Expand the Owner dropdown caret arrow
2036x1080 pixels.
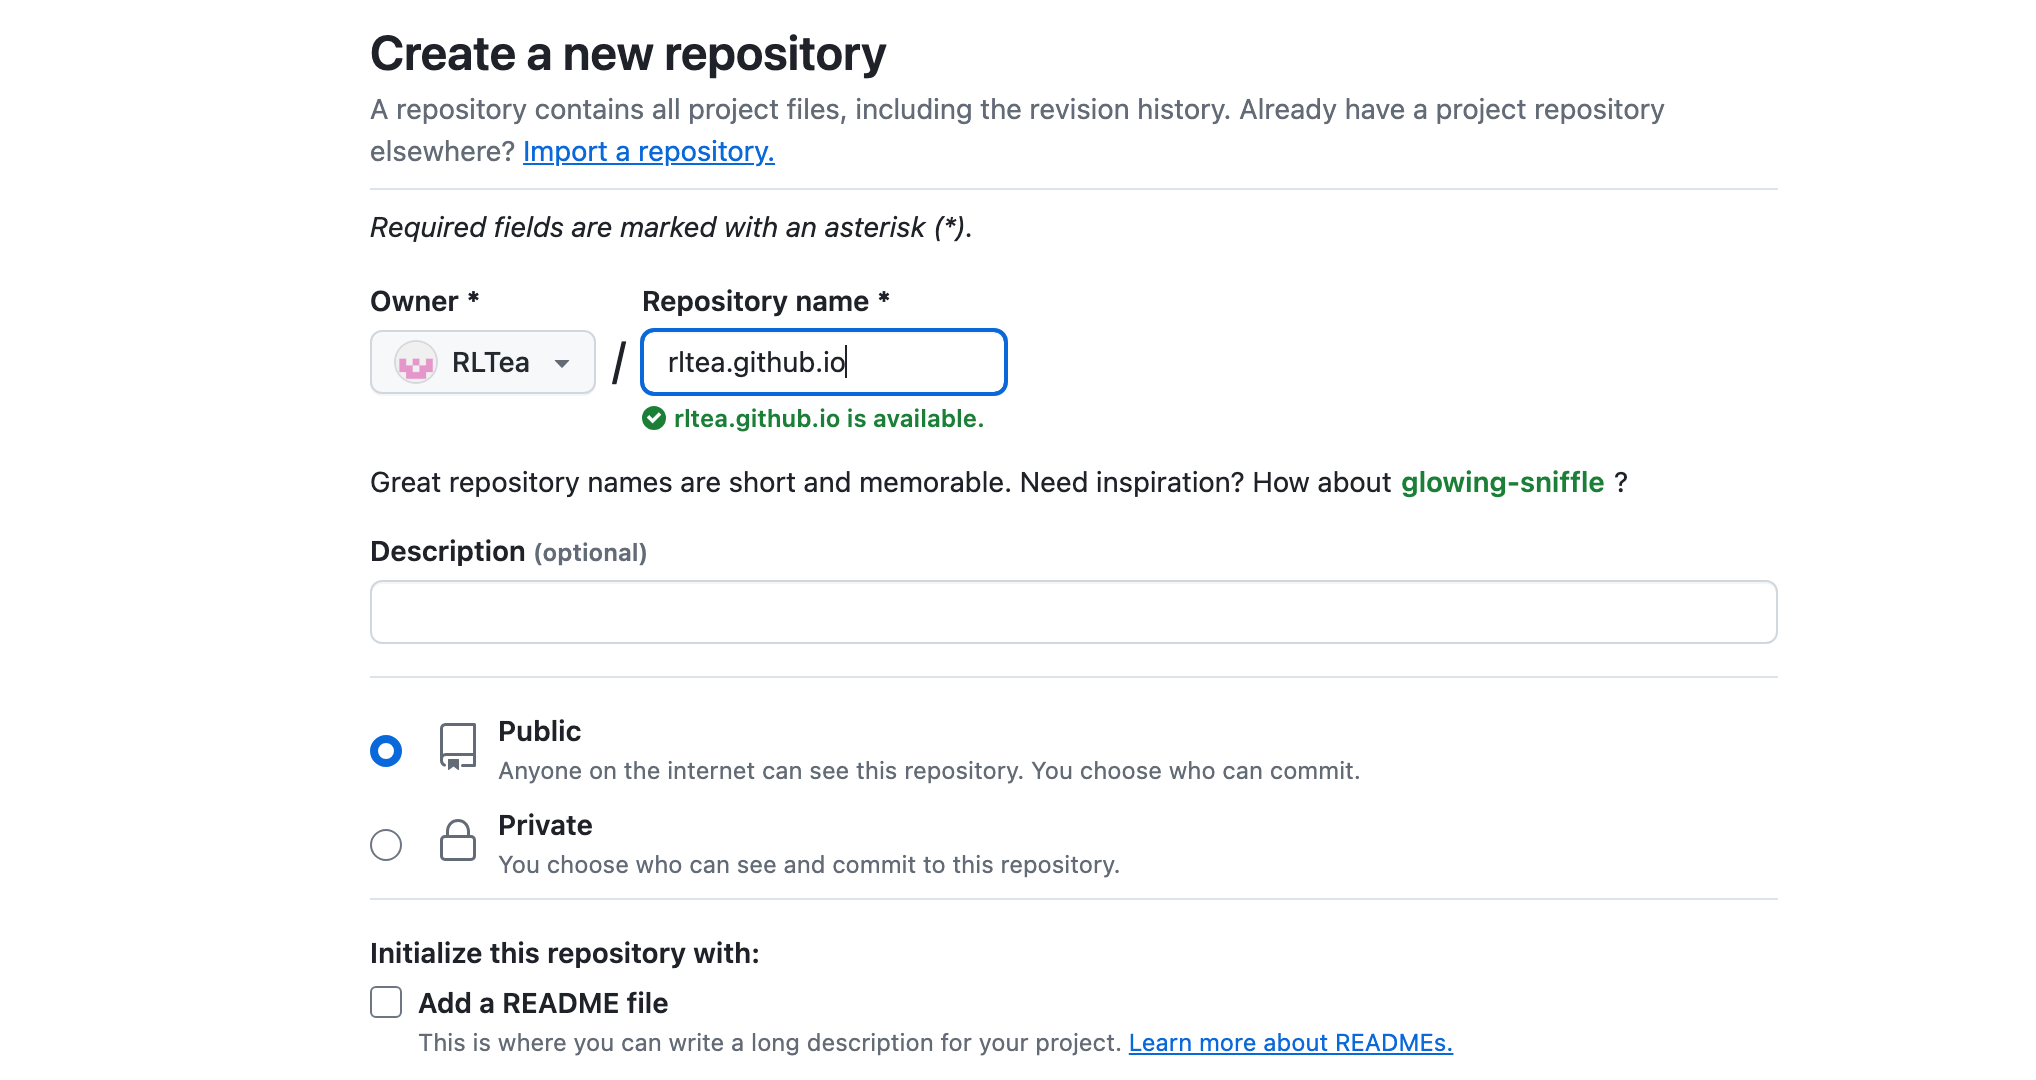point(562,363)
